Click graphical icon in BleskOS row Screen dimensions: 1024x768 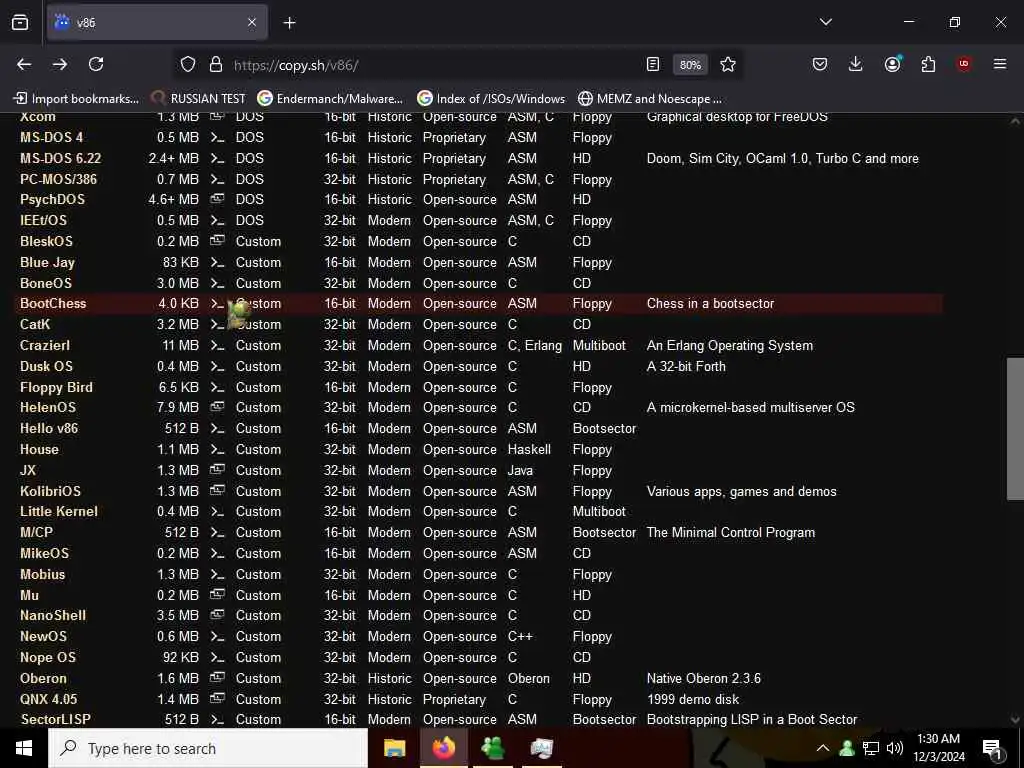(x=217, y=241)
